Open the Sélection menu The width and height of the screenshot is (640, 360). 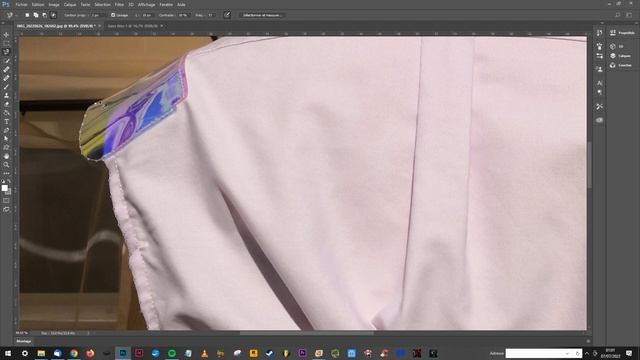point(102,4)
